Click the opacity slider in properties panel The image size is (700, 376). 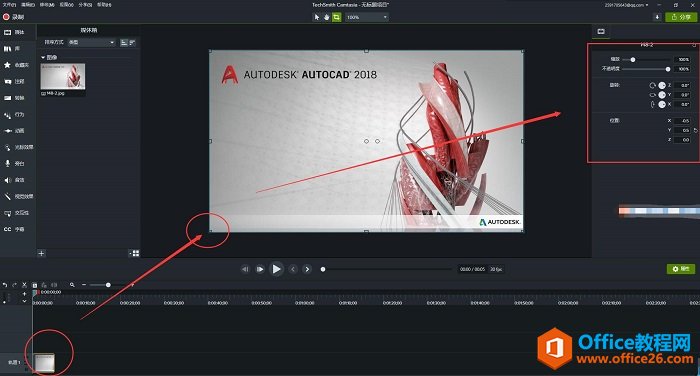(x=646, y=69)
